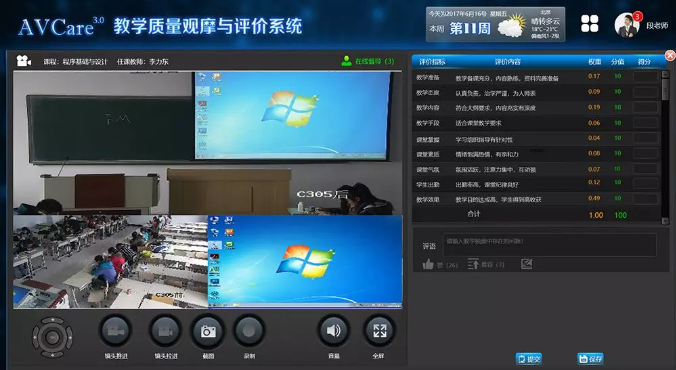The height and width of the screenshot is (370, 676).
Task: Click the 音量 speaker volume icon
Action: pyautogui.click(x=334, y=331)
